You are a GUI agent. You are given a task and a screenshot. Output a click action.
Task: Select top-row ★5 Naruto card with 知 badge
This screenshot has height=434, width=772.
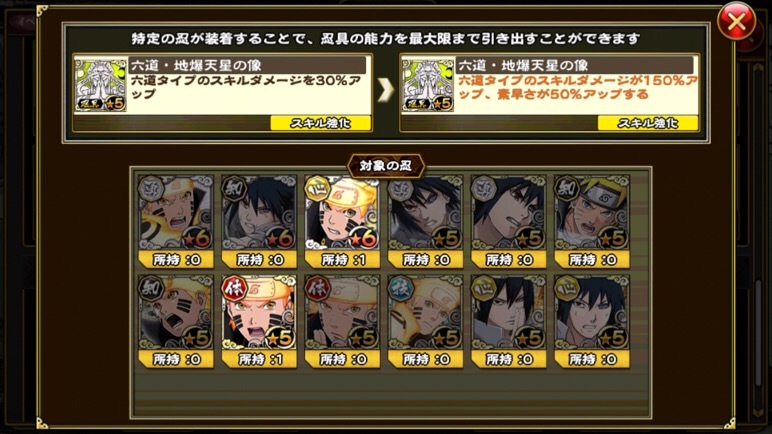(592, 221)
